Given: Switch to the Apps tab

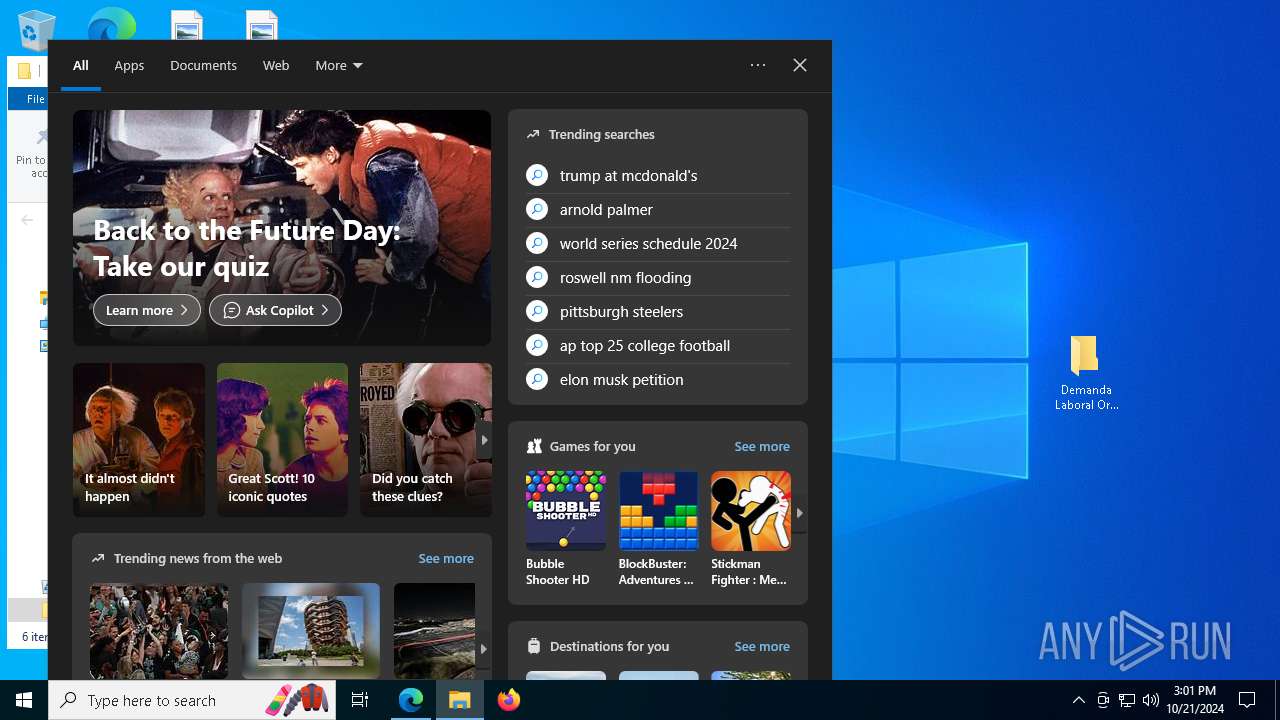Looking at the screenshot, I should [129, 65].
